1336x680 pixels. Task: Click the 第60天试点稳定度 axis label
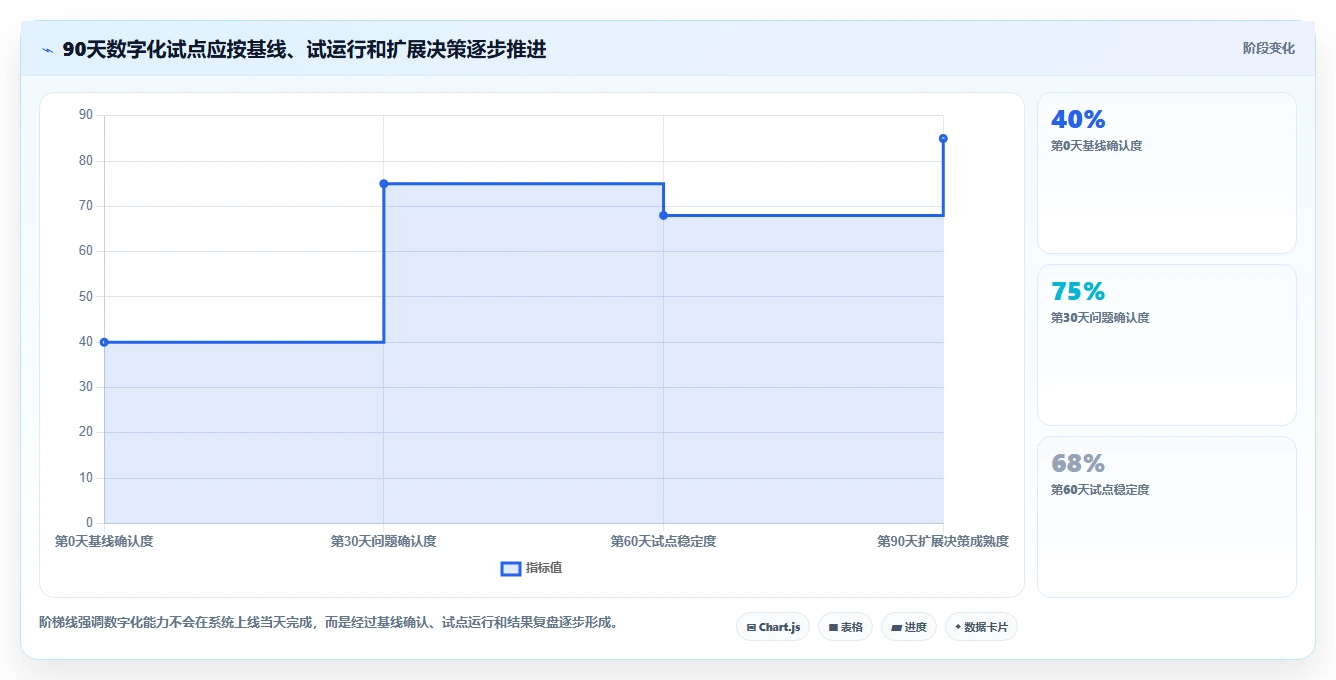(x=663, y=541)
